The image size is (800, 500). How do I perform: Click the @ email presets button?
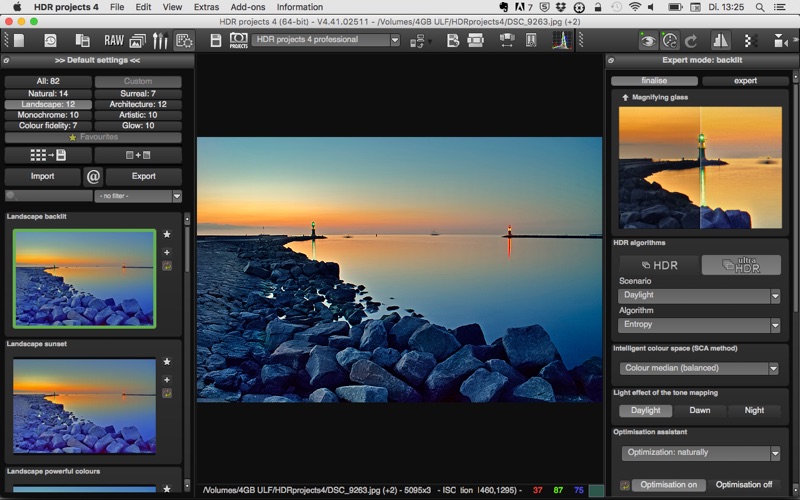93,177
